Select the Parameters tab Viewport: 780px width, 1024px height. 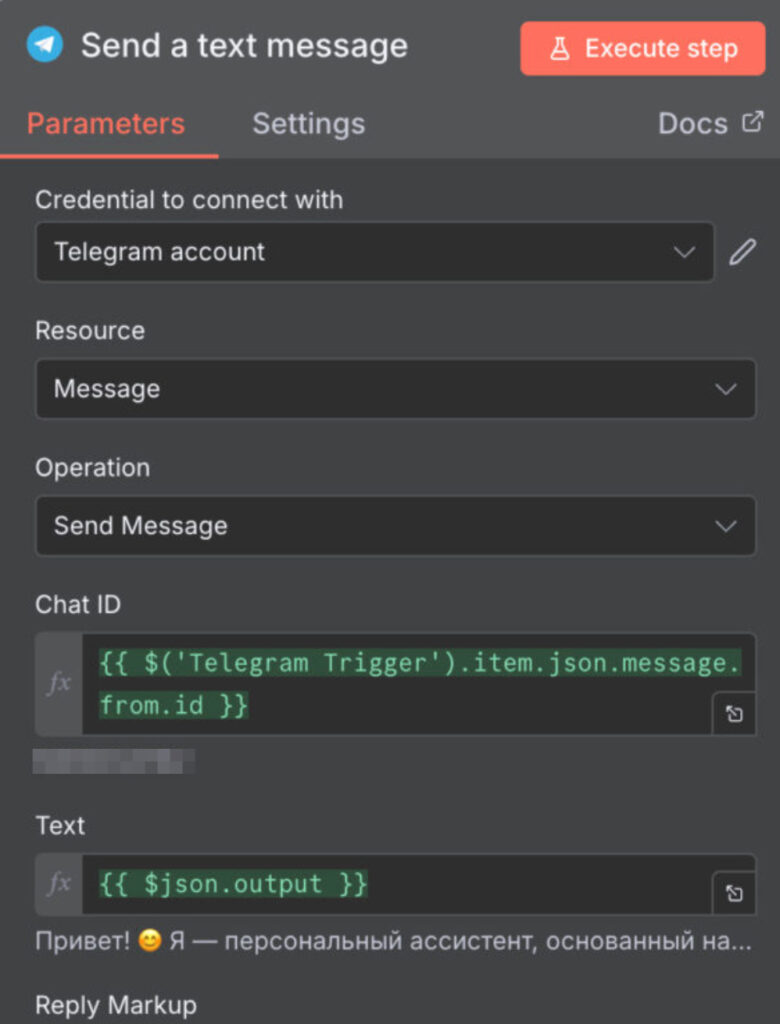point(106,123)
